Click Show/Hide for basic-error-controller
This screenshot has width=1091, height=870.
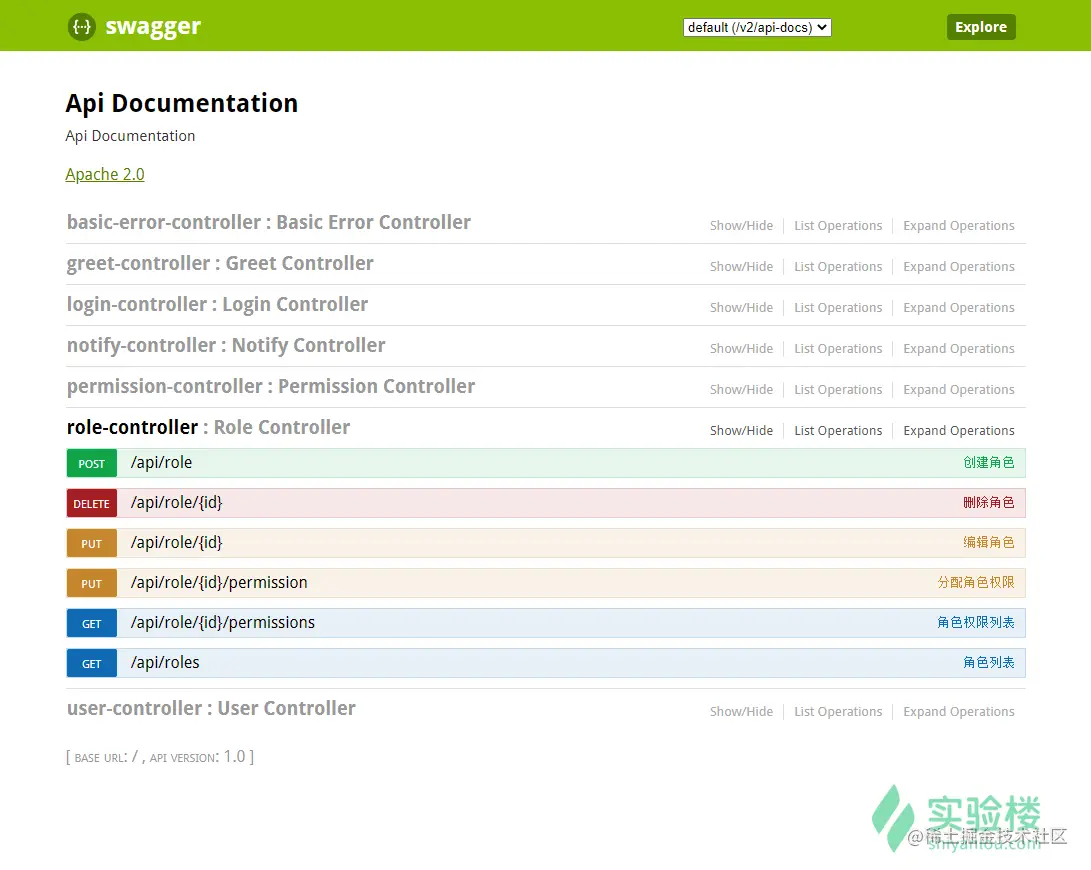(x=741, y=226)
